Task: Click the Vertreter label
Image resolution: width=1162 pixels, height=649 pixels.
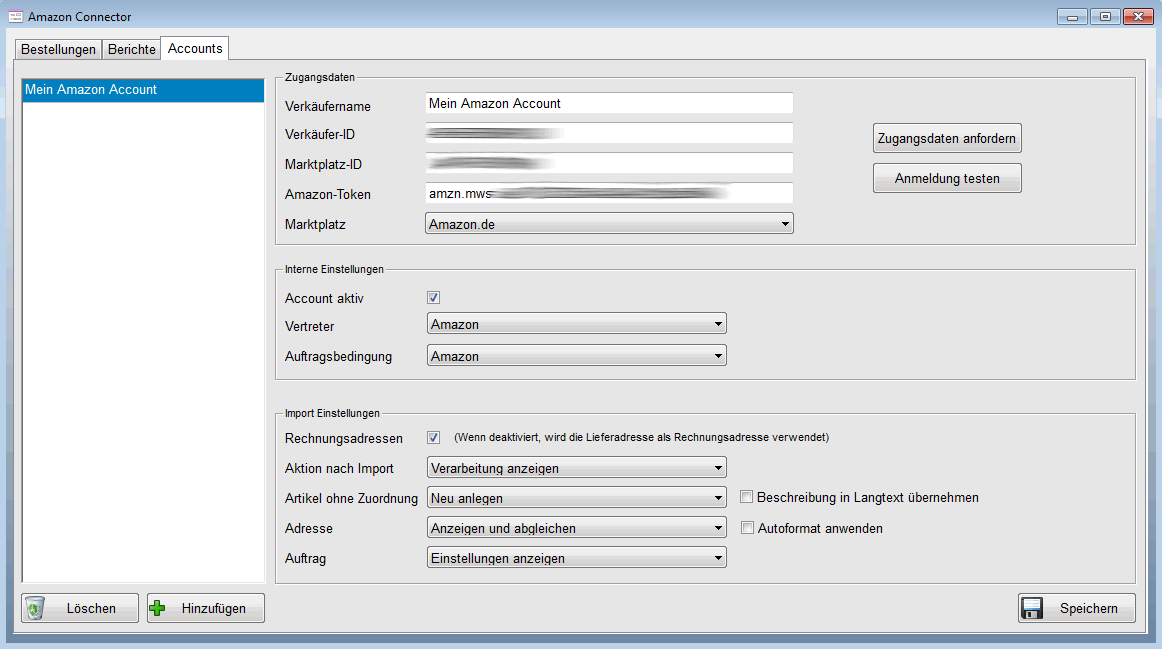Action: [x=309, y=327]
